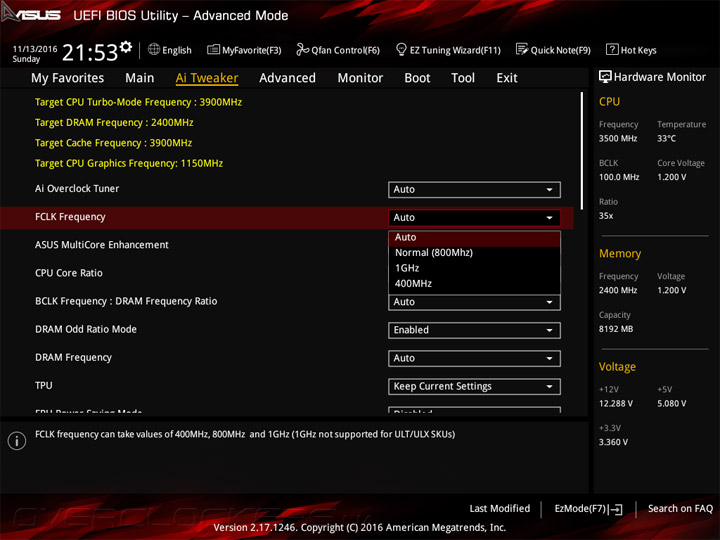
Task: Click Voltage heading in Hardware Monitor
Action: (617, 366)
